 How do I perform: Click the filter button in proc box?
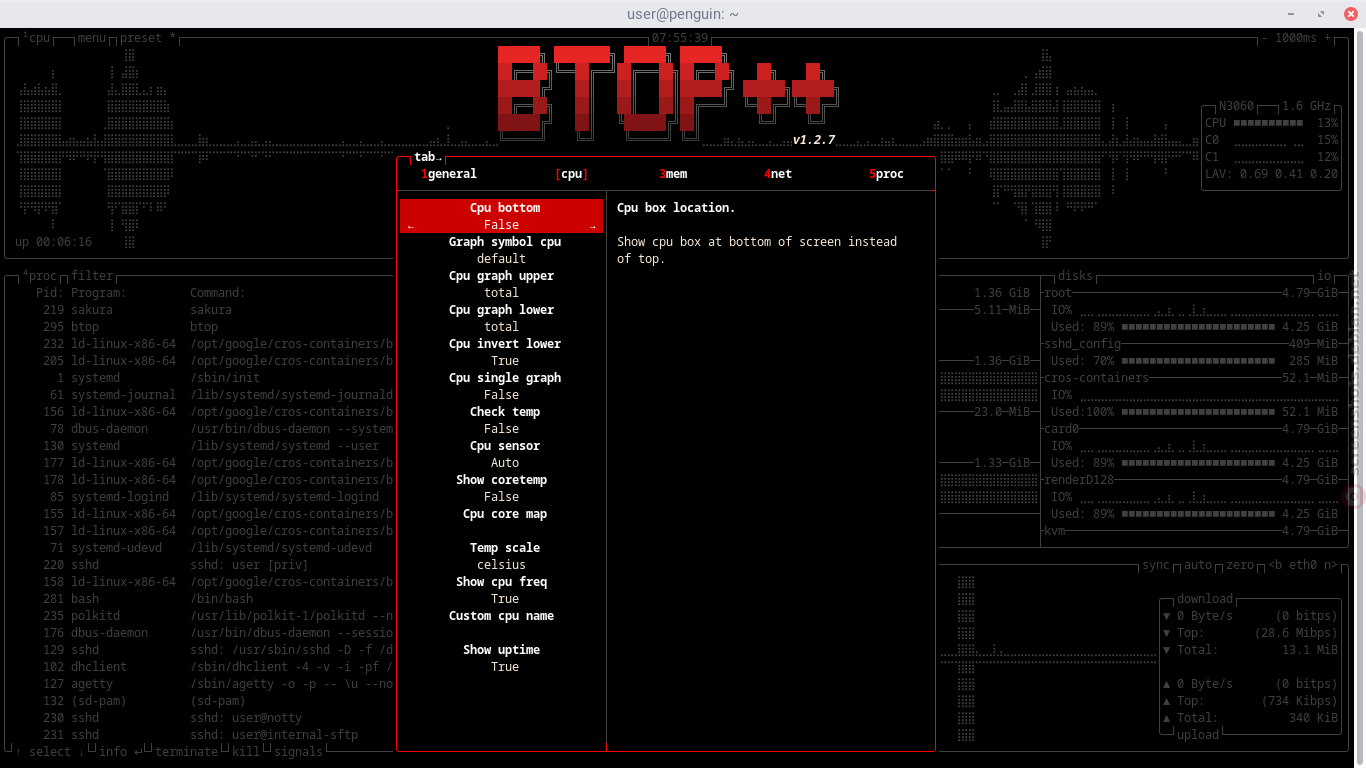(92, 276)
